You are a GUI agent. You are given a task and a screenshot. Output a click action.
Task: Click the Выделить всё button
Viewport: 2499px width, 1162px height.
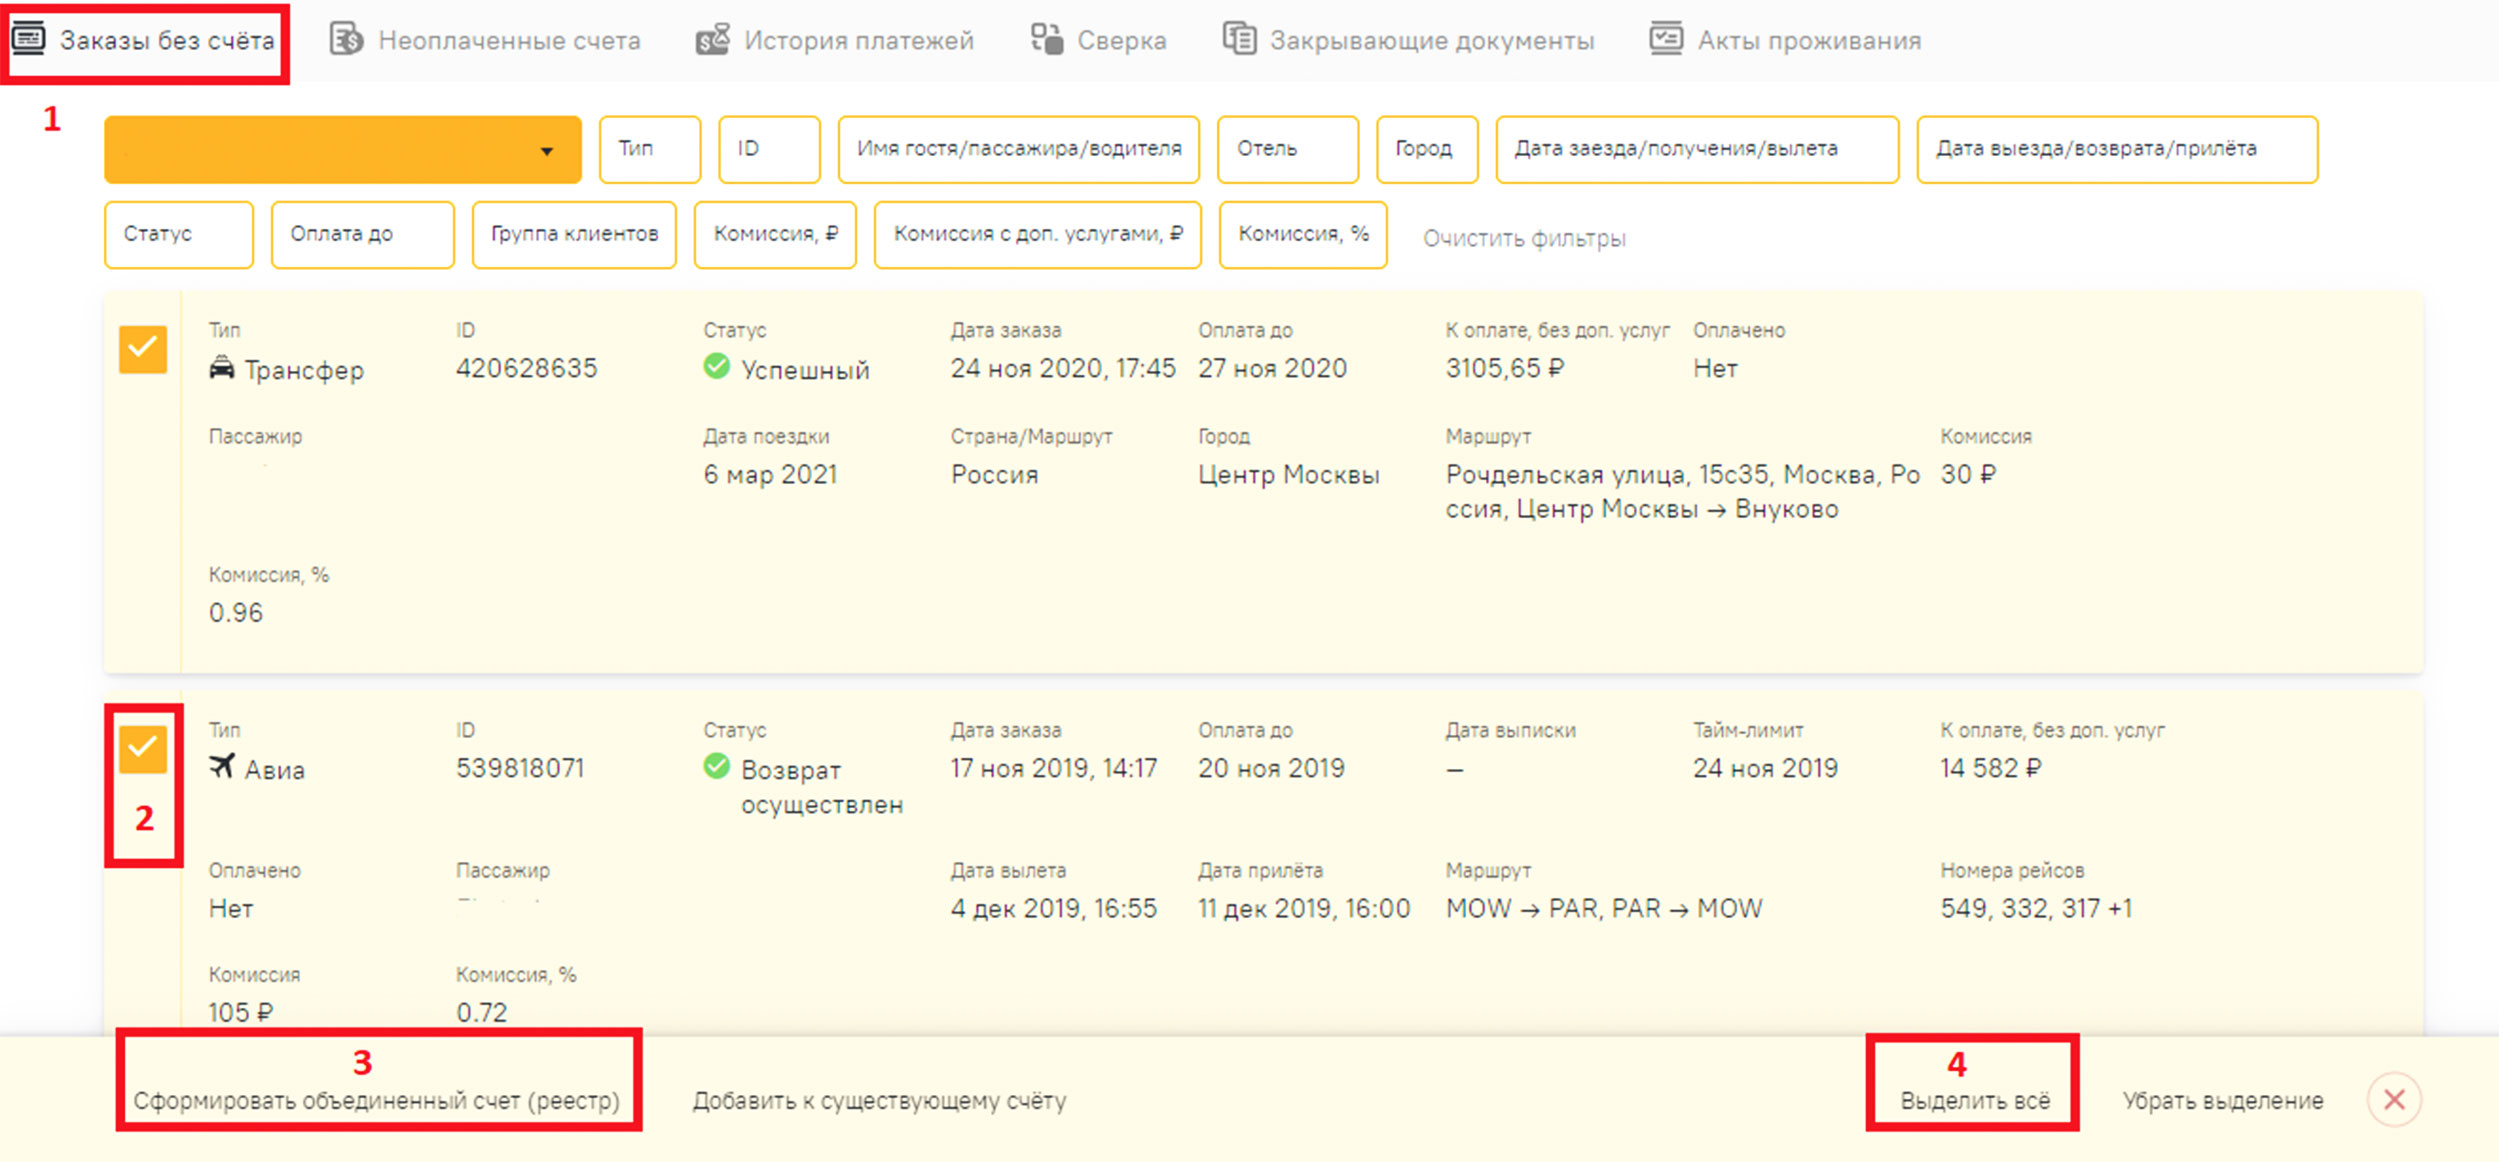(x=1974, y=1100)
